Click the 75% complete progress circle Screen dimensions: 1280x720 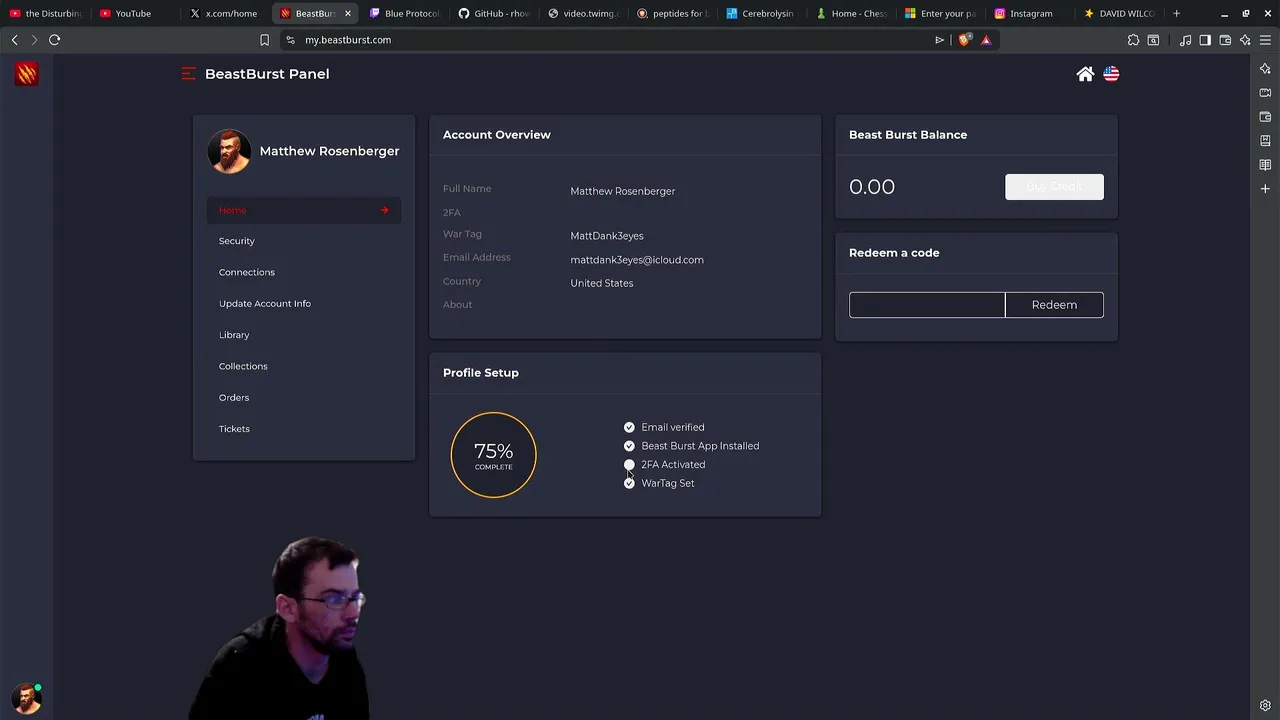493,455
